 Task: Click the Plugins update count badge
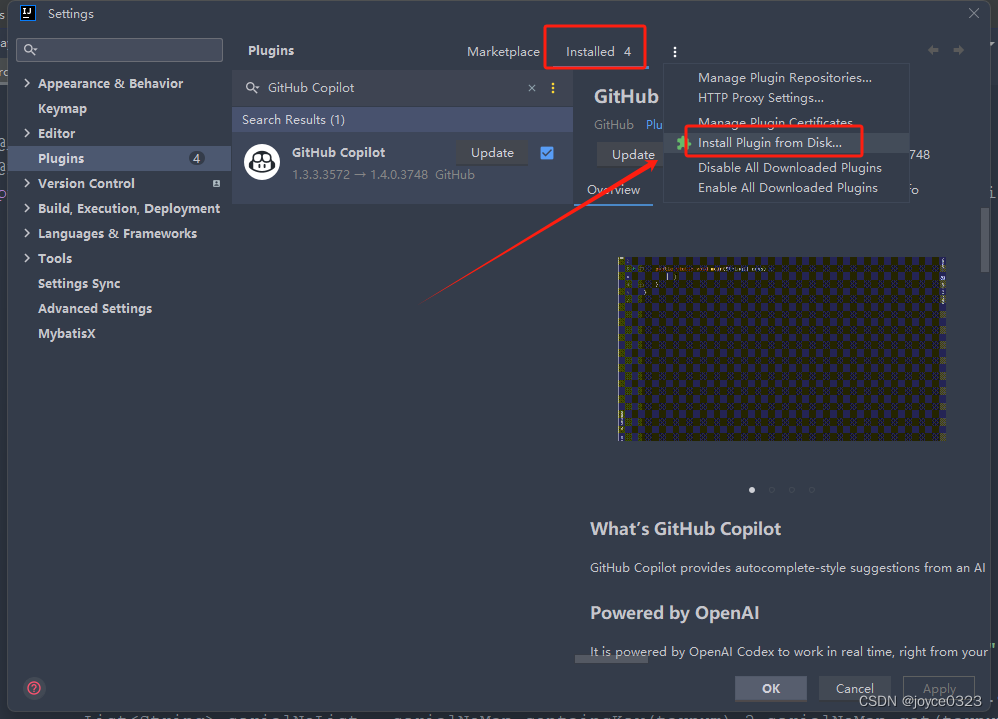(x=197, y=158)
